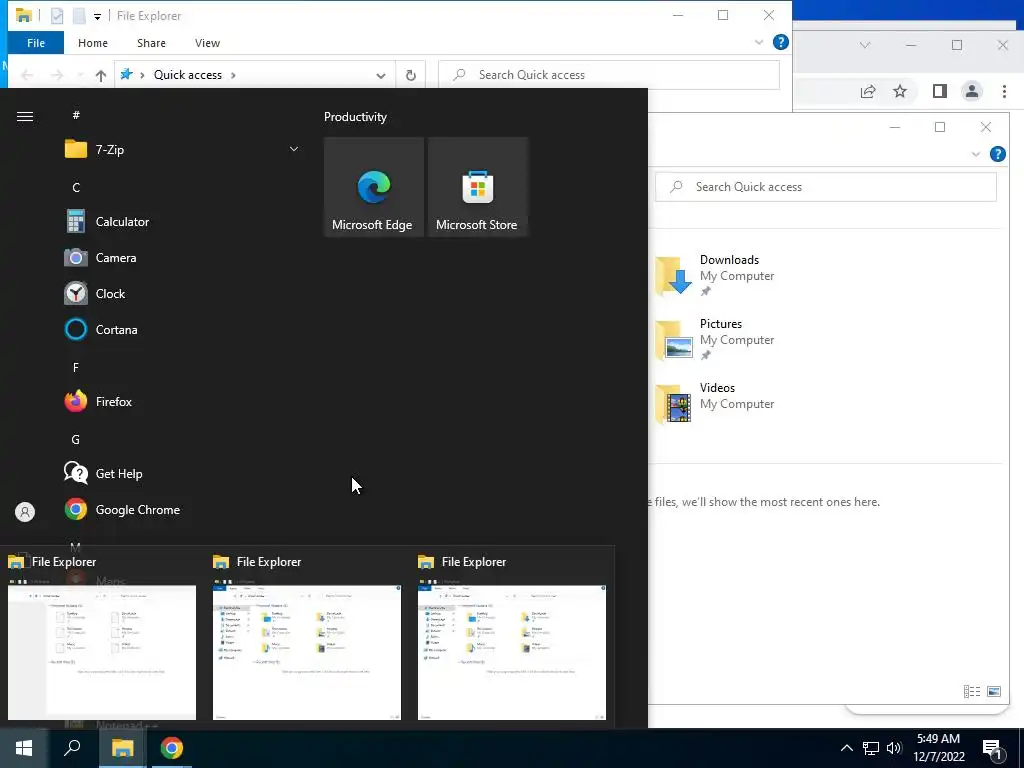Viewport: 1024px width, 768px height.
Task: Open Share ribbon tab
Action: [151, 43]
